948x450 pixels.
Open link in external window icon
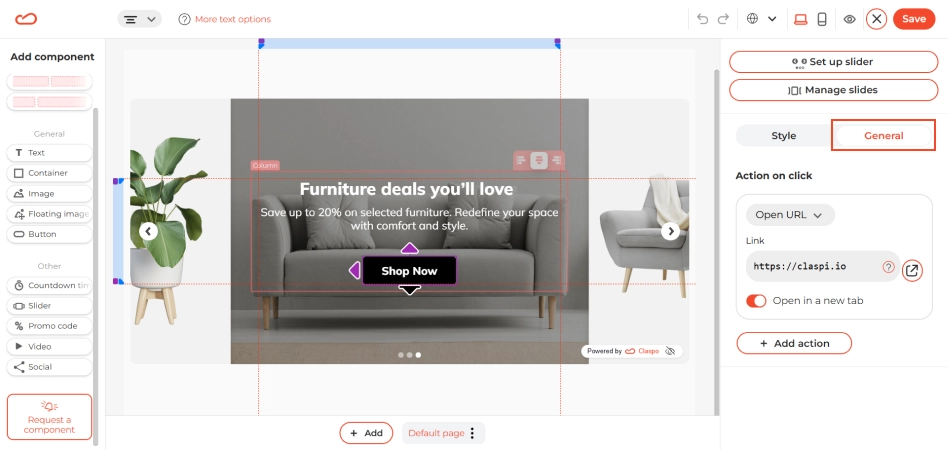912,270
